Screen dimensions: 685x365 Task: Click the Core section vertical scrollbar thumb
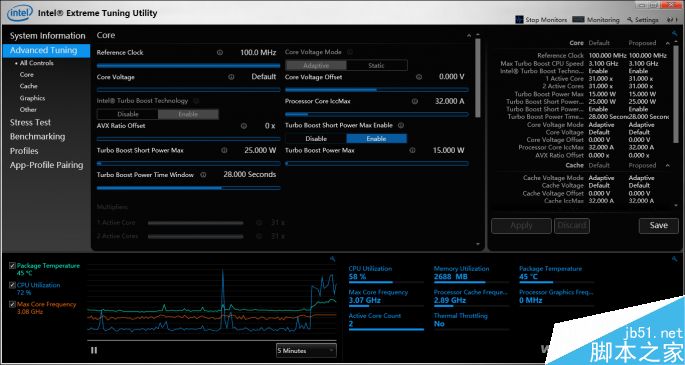coord(477,78)
